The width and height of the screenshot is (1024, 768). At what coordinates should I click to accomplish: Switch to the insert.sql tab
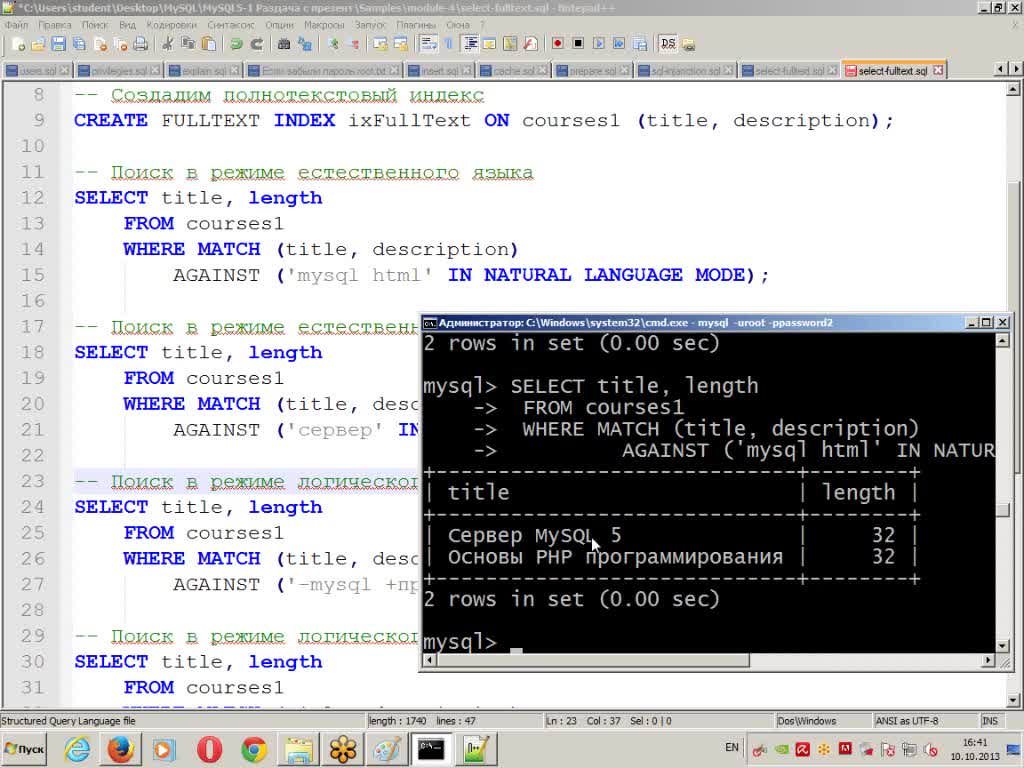pyautogui.click(x=439, y=70)
